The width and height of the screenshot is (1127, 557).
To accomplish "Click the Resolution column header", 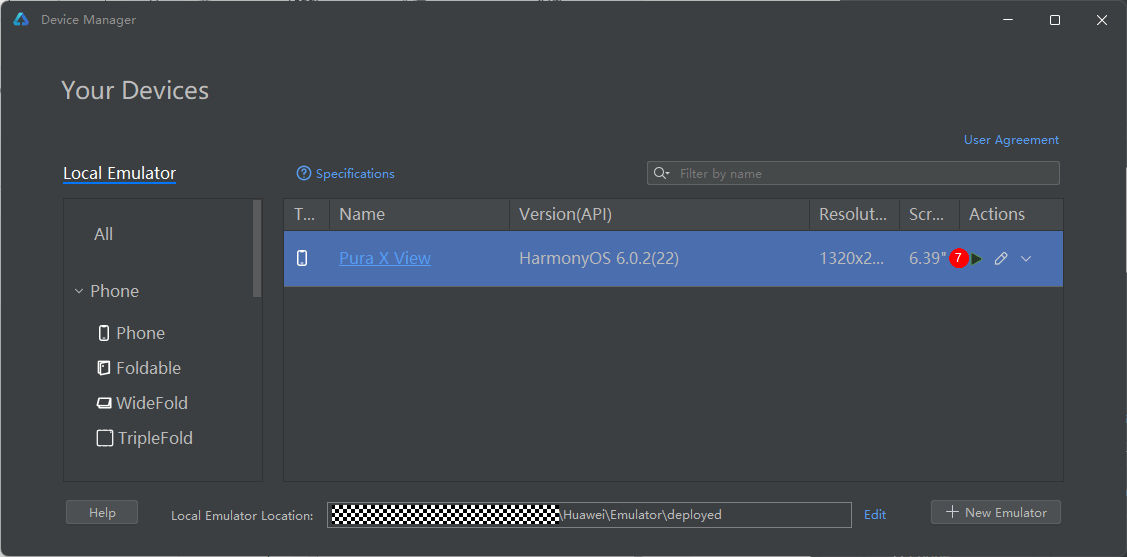I will tap(854, 214).
